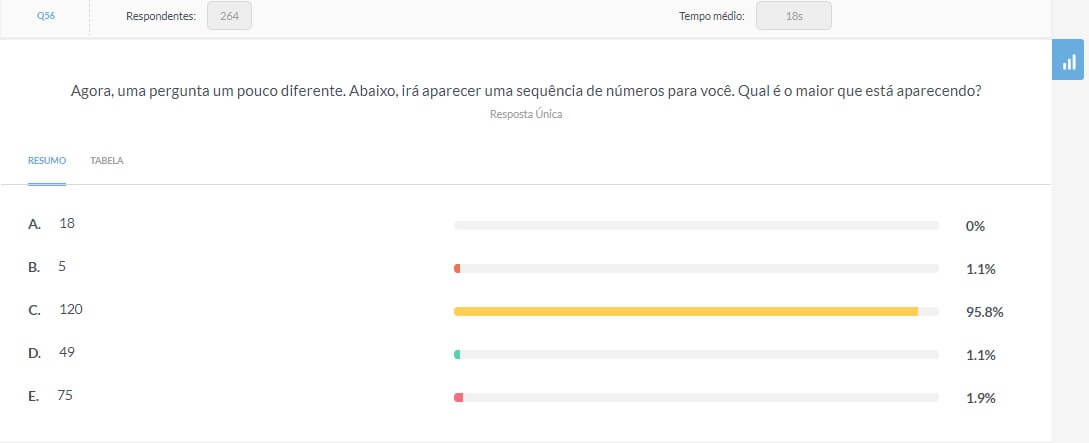Image resolution: width=1089 pixels, height=443 pixels.
Task: Click the Tempo médio 18s field
Action: tap(794, 16)
